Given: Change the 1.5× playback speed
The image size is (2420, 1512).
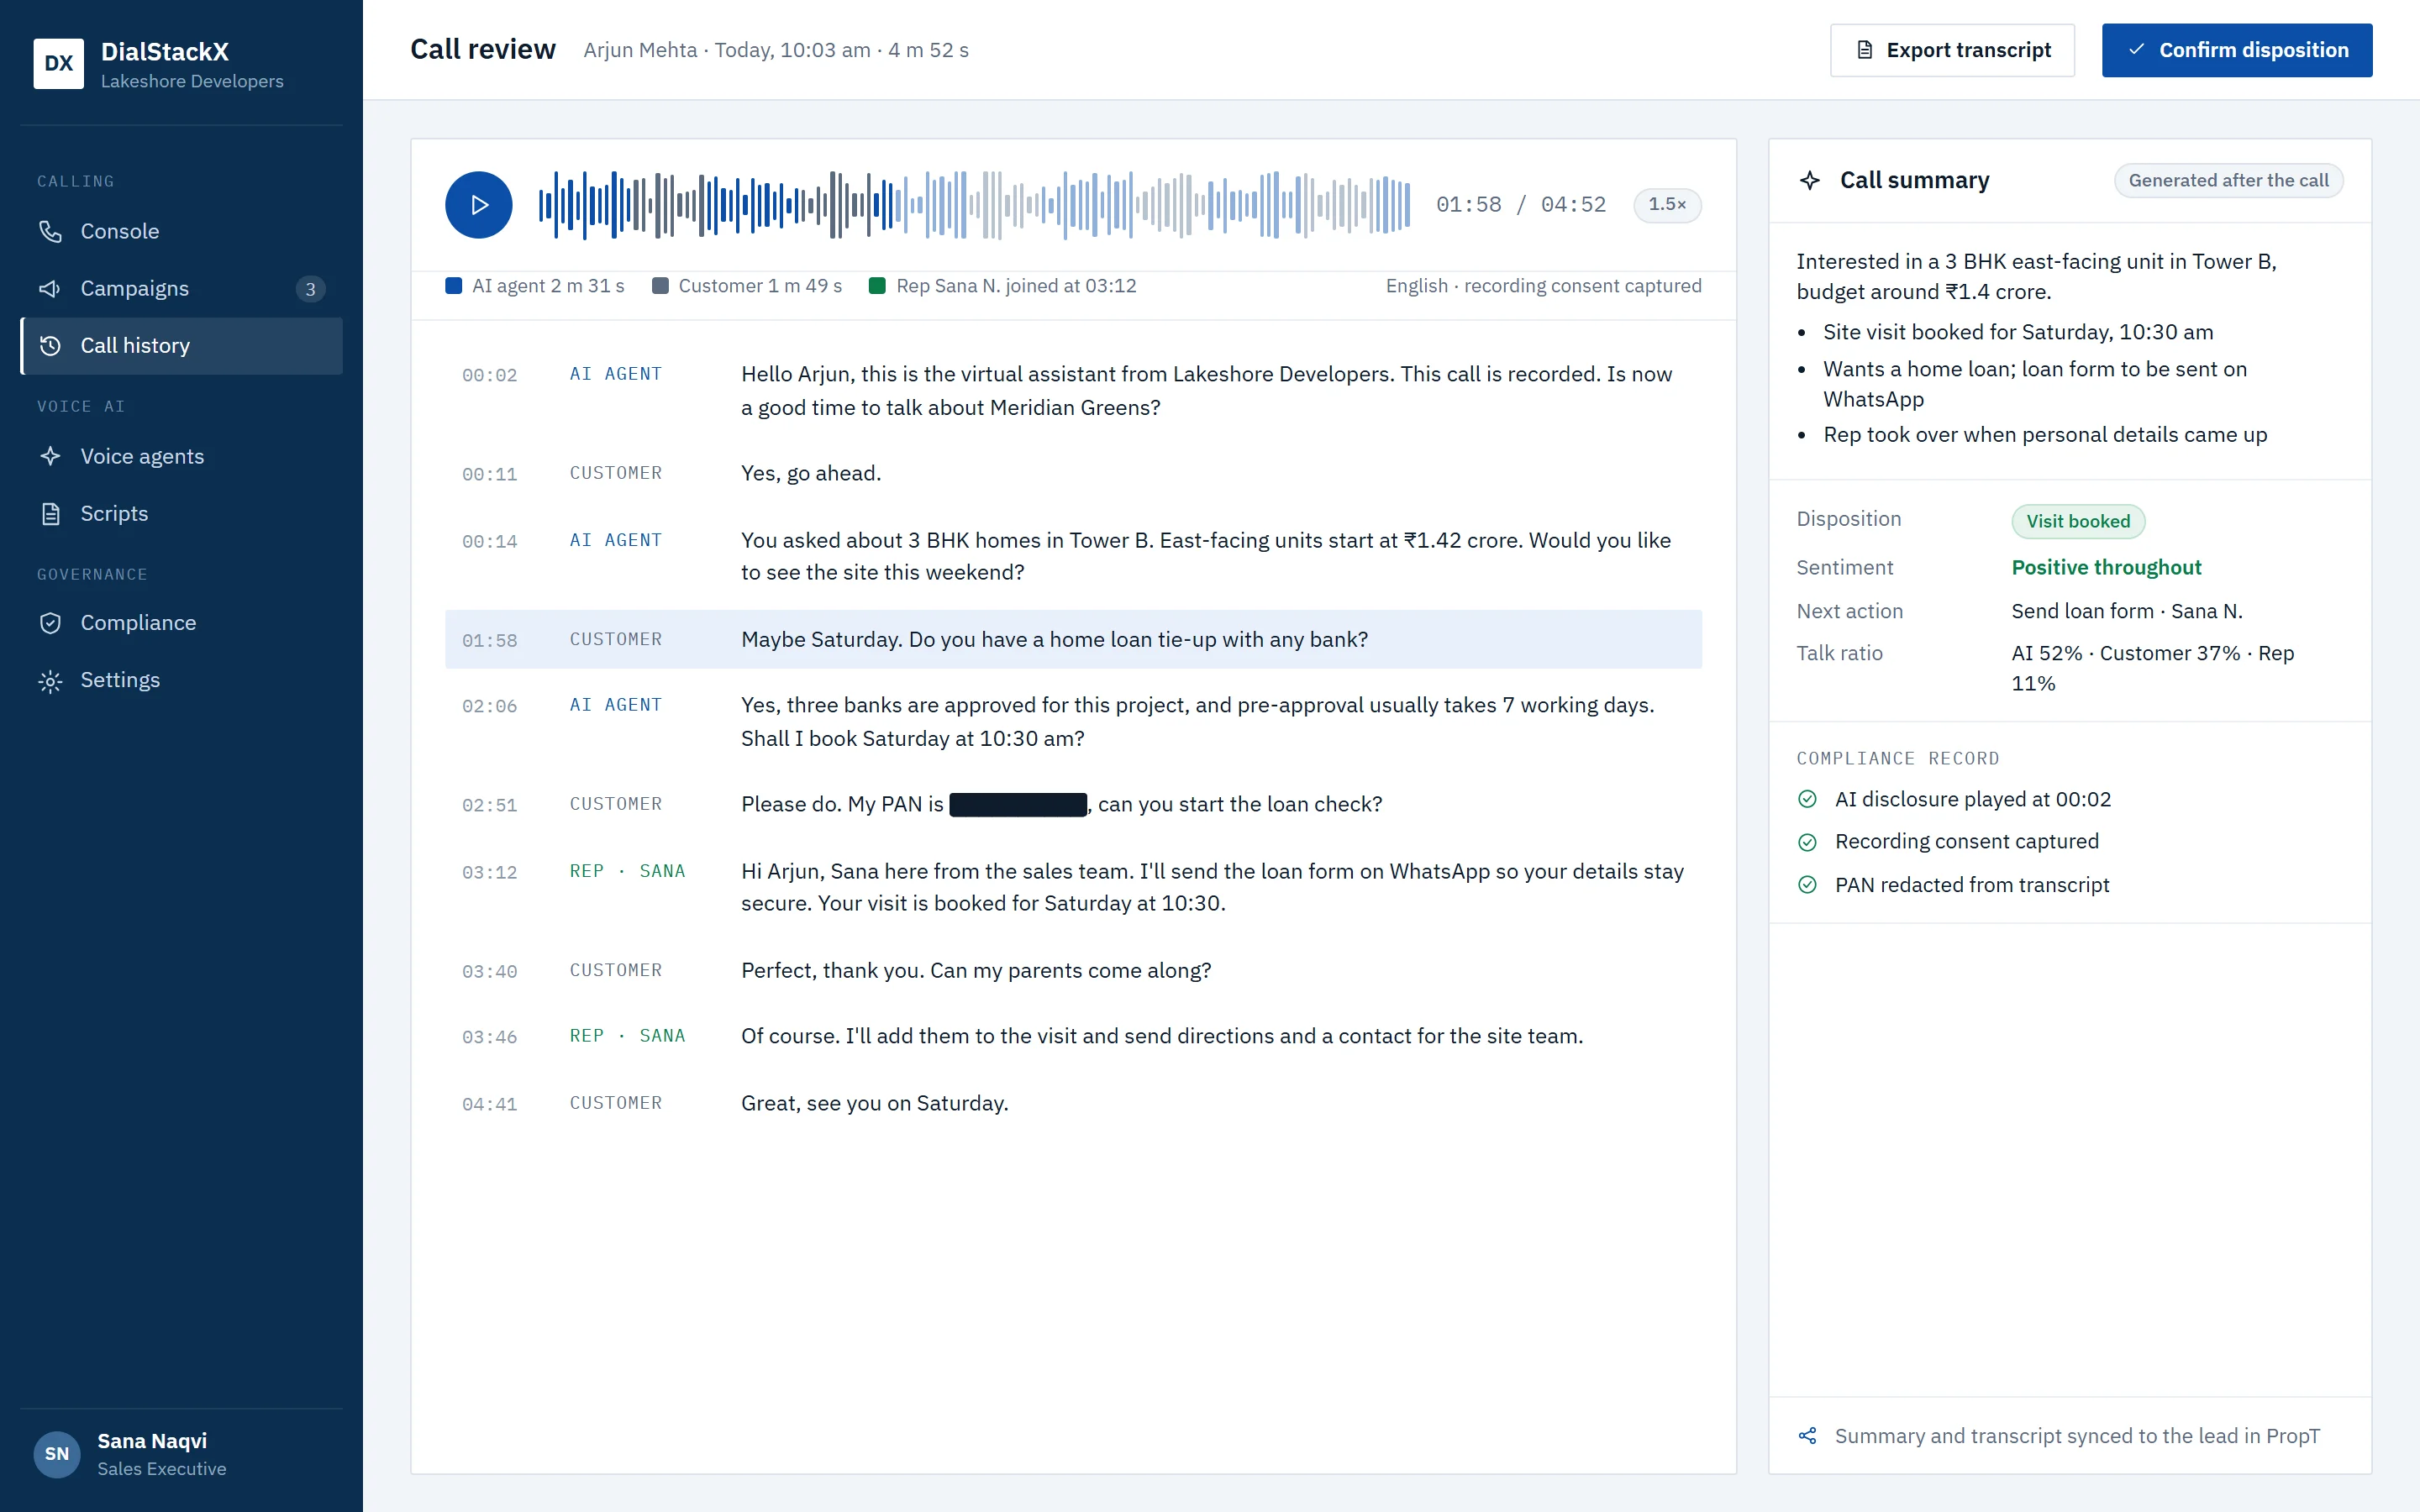Looking at the screenshot, I should (x=1667, y=204).
